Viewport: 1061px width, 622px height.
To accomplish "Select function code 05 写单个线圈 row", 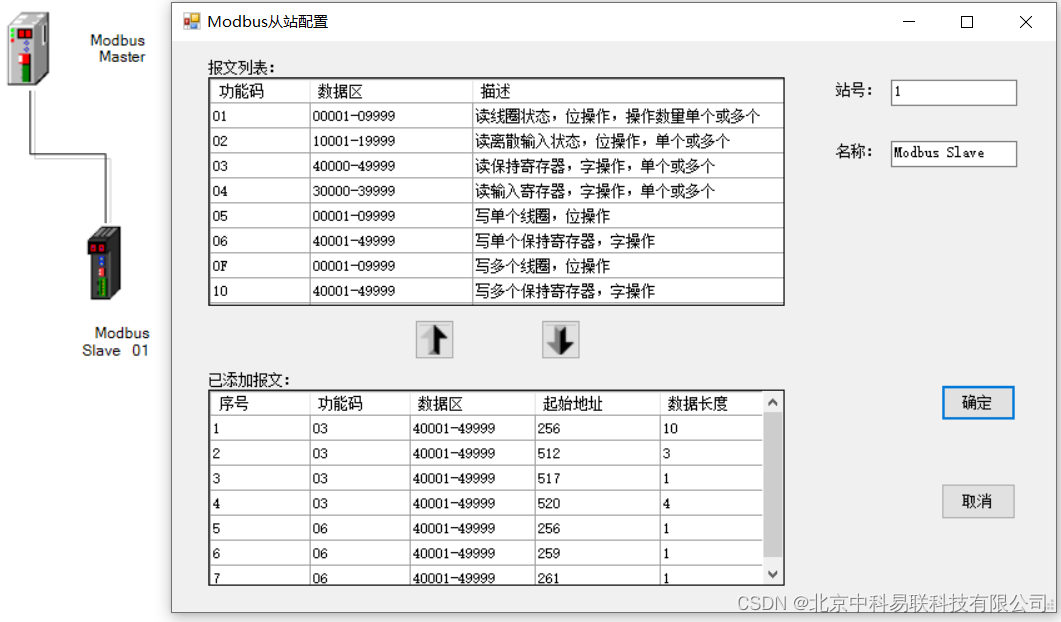I will point(497,217).
